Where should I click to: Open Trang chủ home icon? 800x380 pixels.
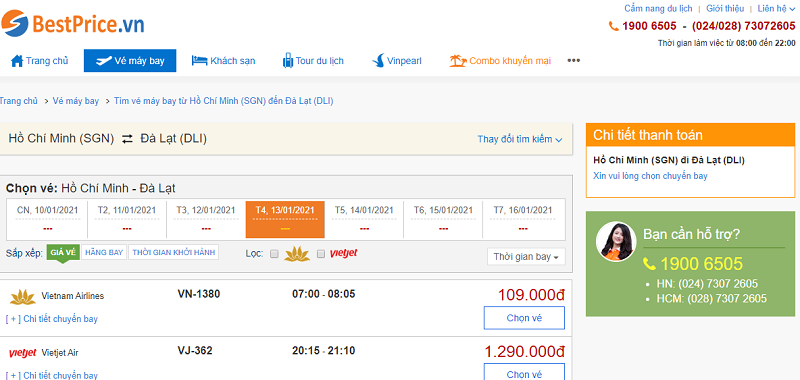tap(17, 61)
